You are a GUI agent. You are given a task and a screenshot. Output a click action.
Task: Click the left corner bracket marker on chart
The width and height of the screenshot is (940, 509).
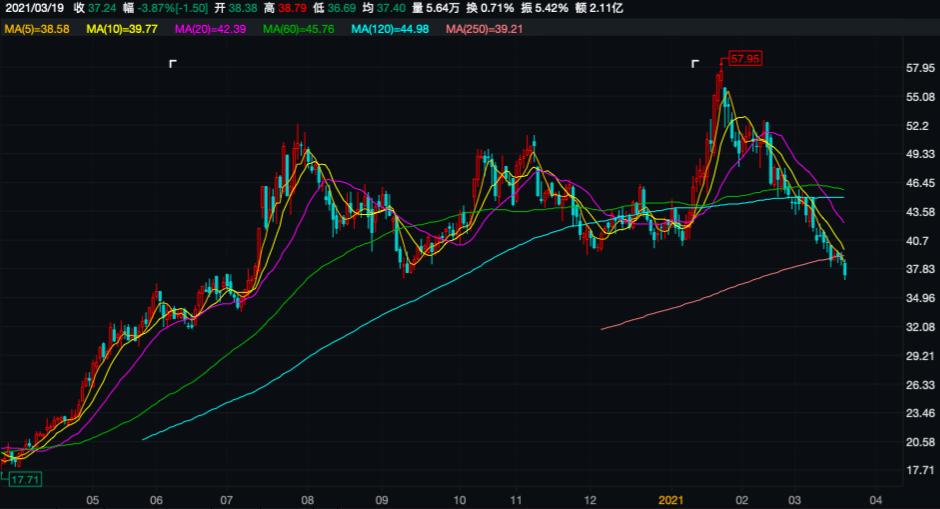pyautogui.click(x=173, y=64)
